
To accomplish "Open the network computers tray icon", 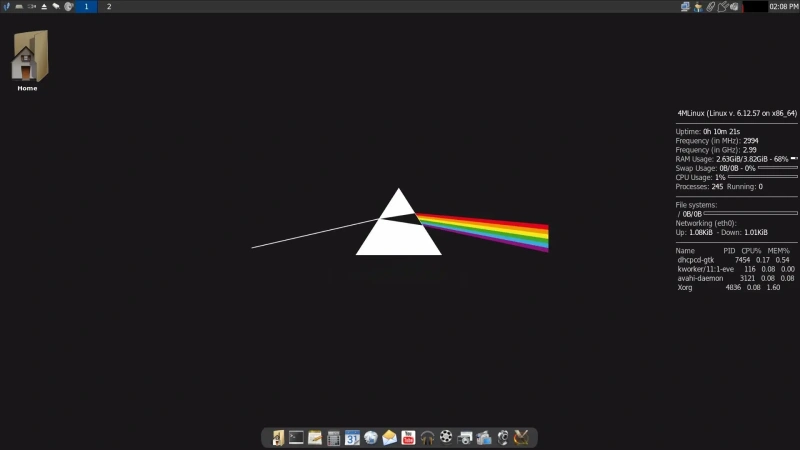I will coord(685,7).
